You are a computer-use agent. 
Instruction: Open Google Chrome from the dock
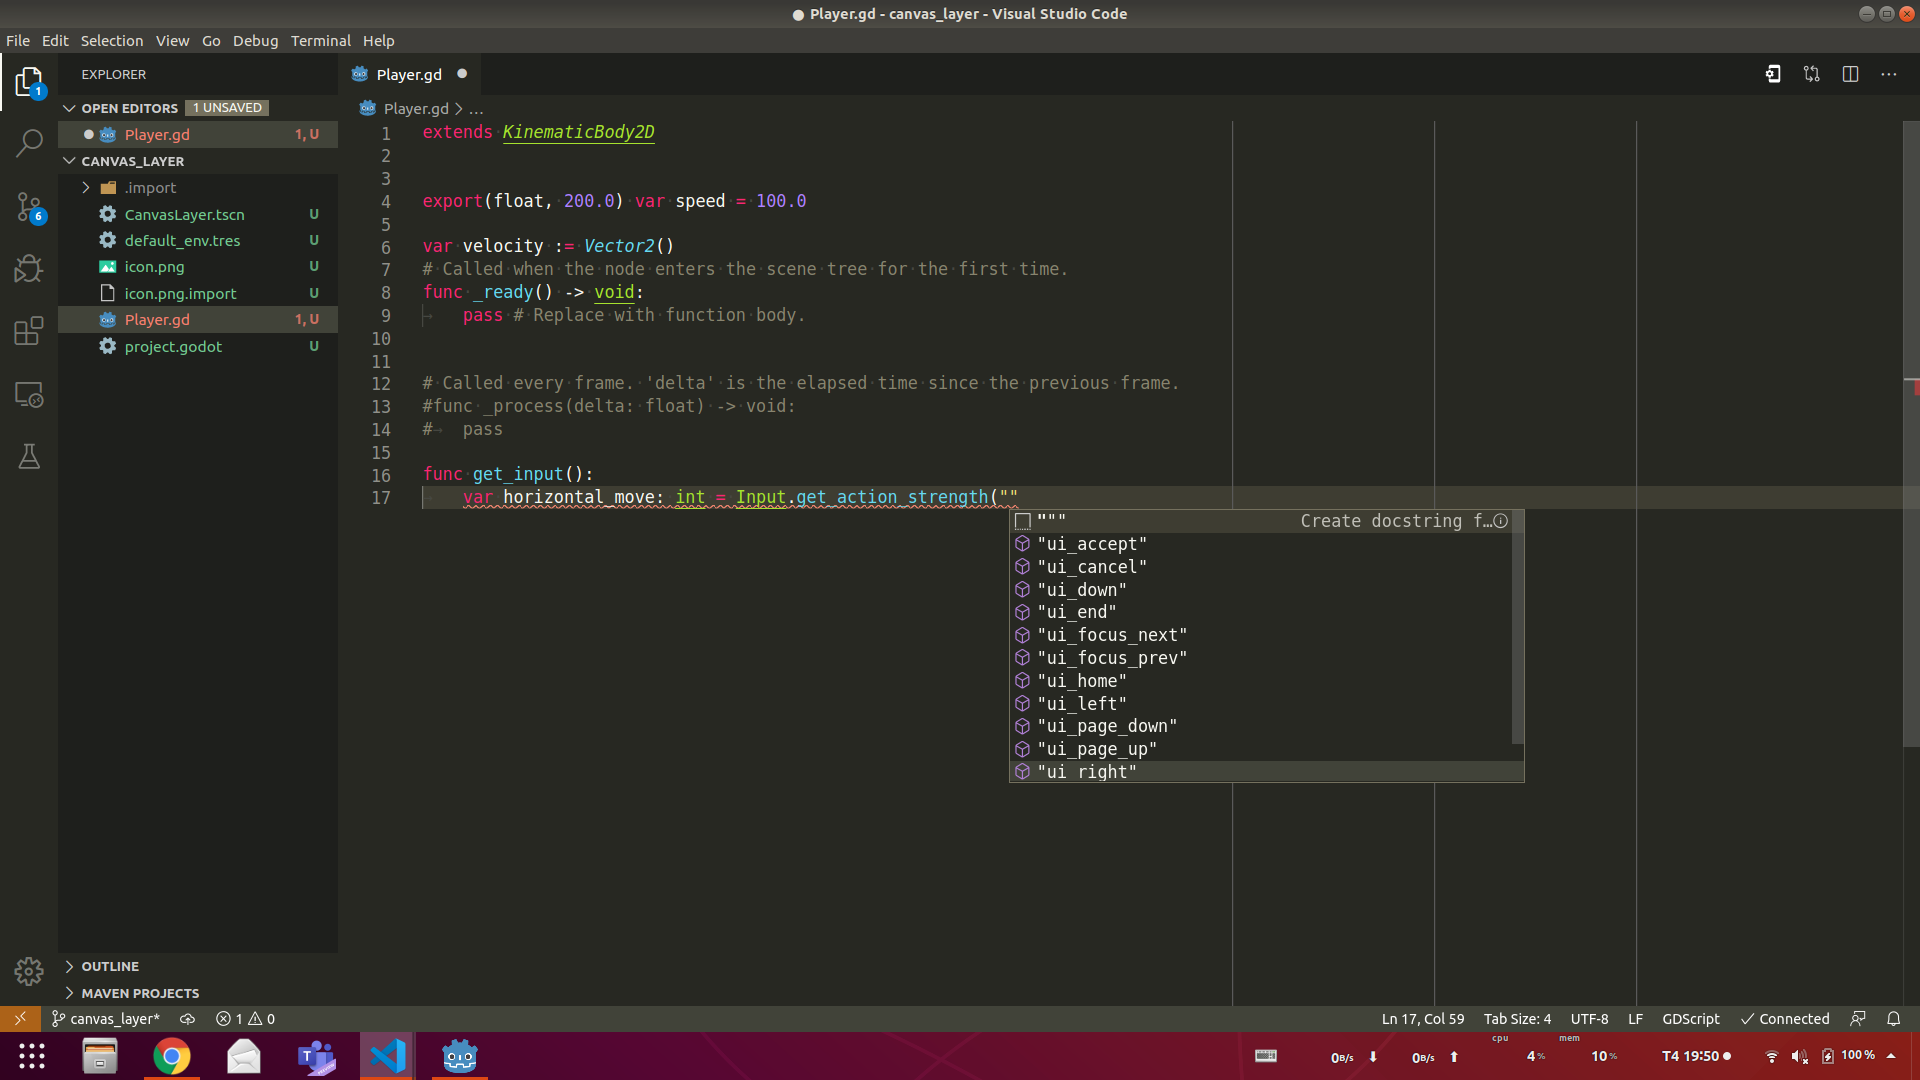(171, 1056)
